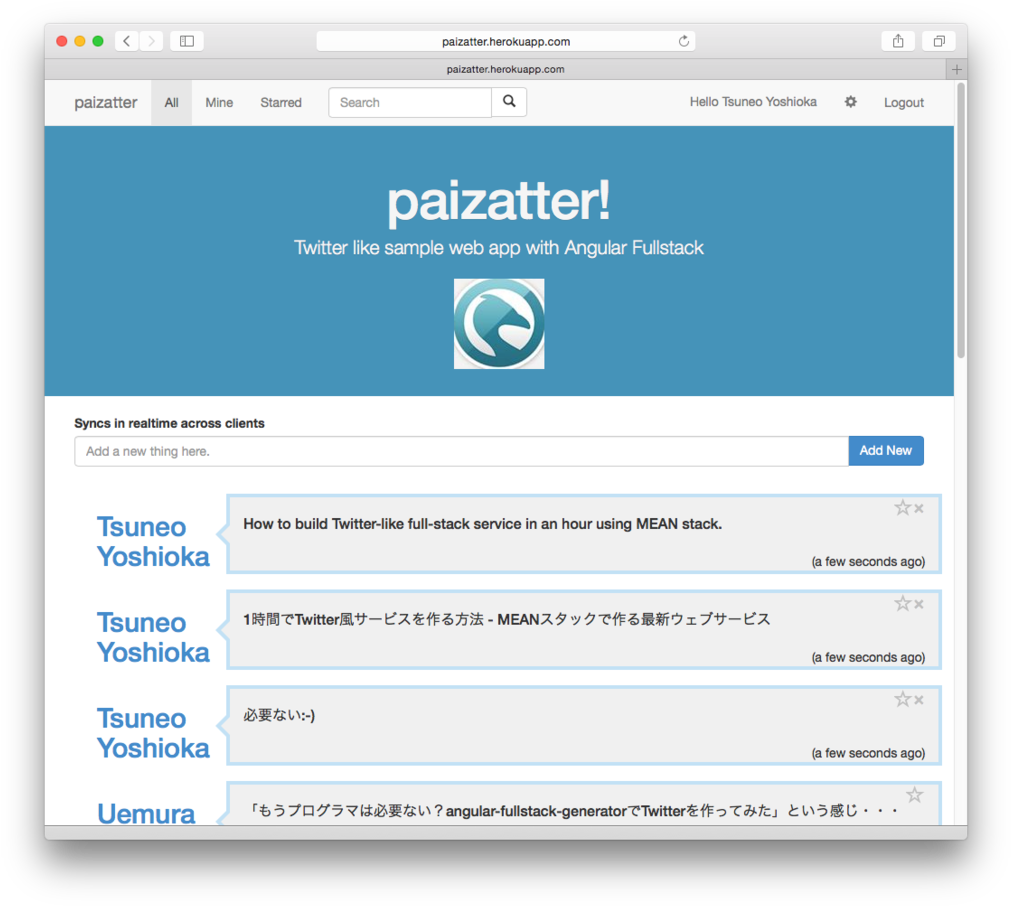
Task: Toggle star on the '必要ない:-)' post
Action: coord(902,700)
